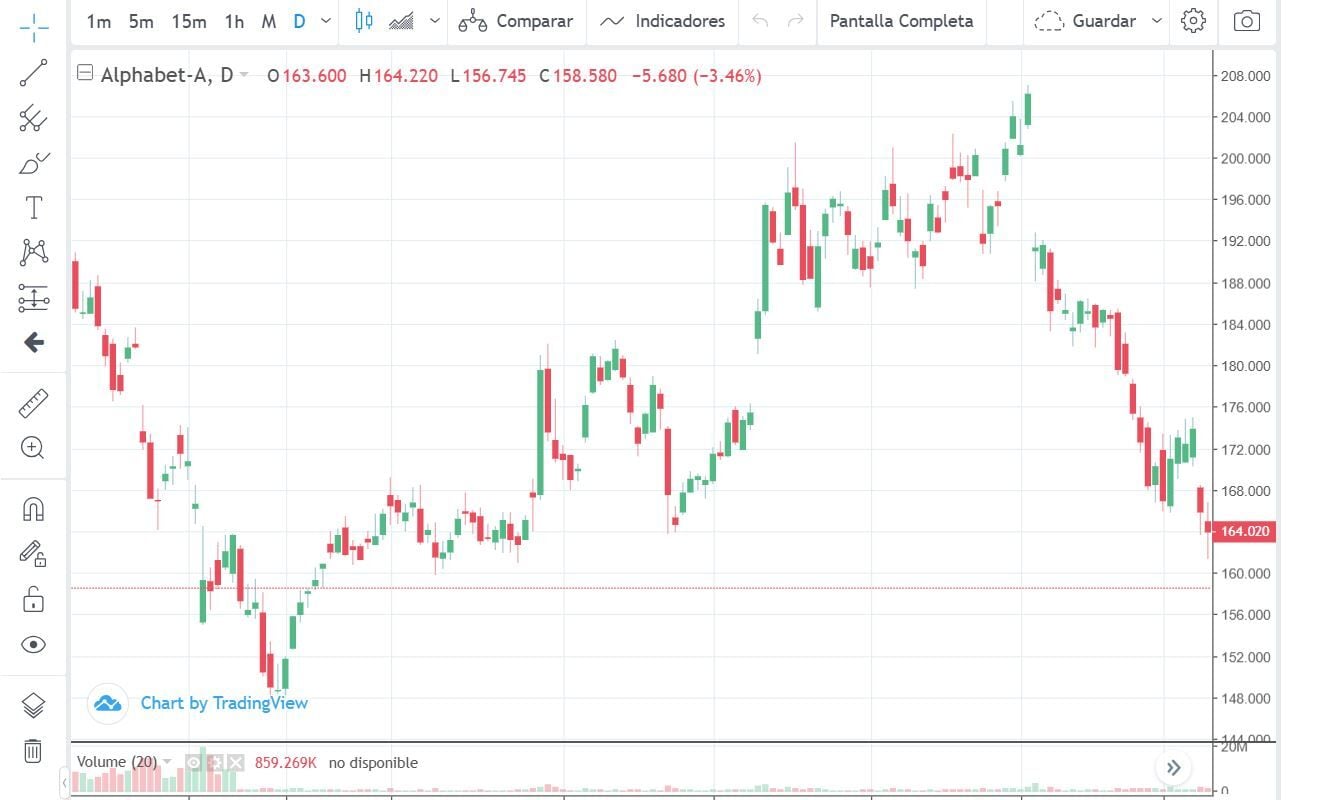1327x800 pixels.
Task: Choose the brush drawing tool
Action: coord(33,163)
